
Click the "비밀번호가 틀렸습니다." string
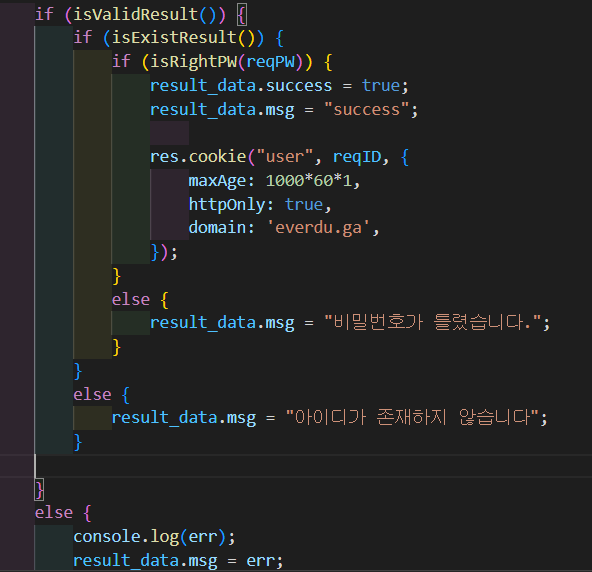[433, 323]
